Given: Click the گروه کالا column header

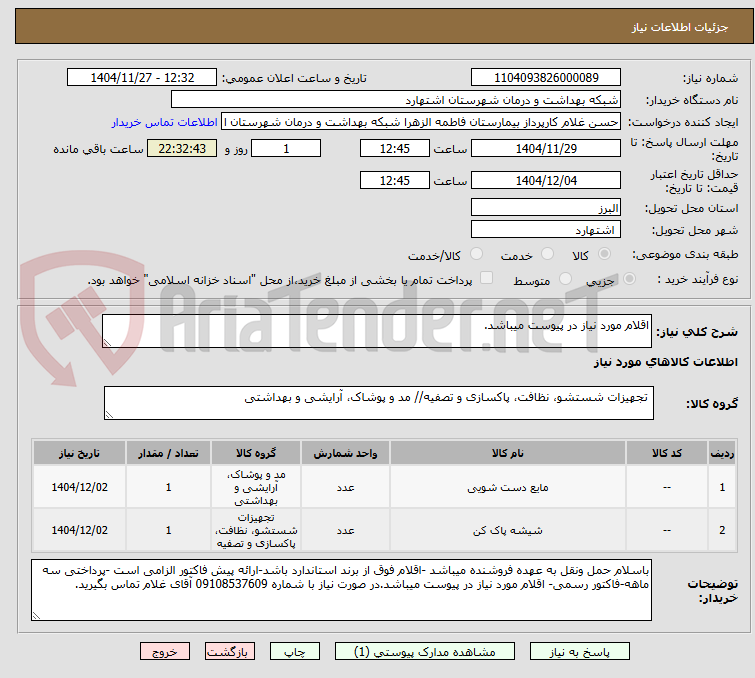Looking at the screenshot, I should pyautogui.click(x=256, y=453).
